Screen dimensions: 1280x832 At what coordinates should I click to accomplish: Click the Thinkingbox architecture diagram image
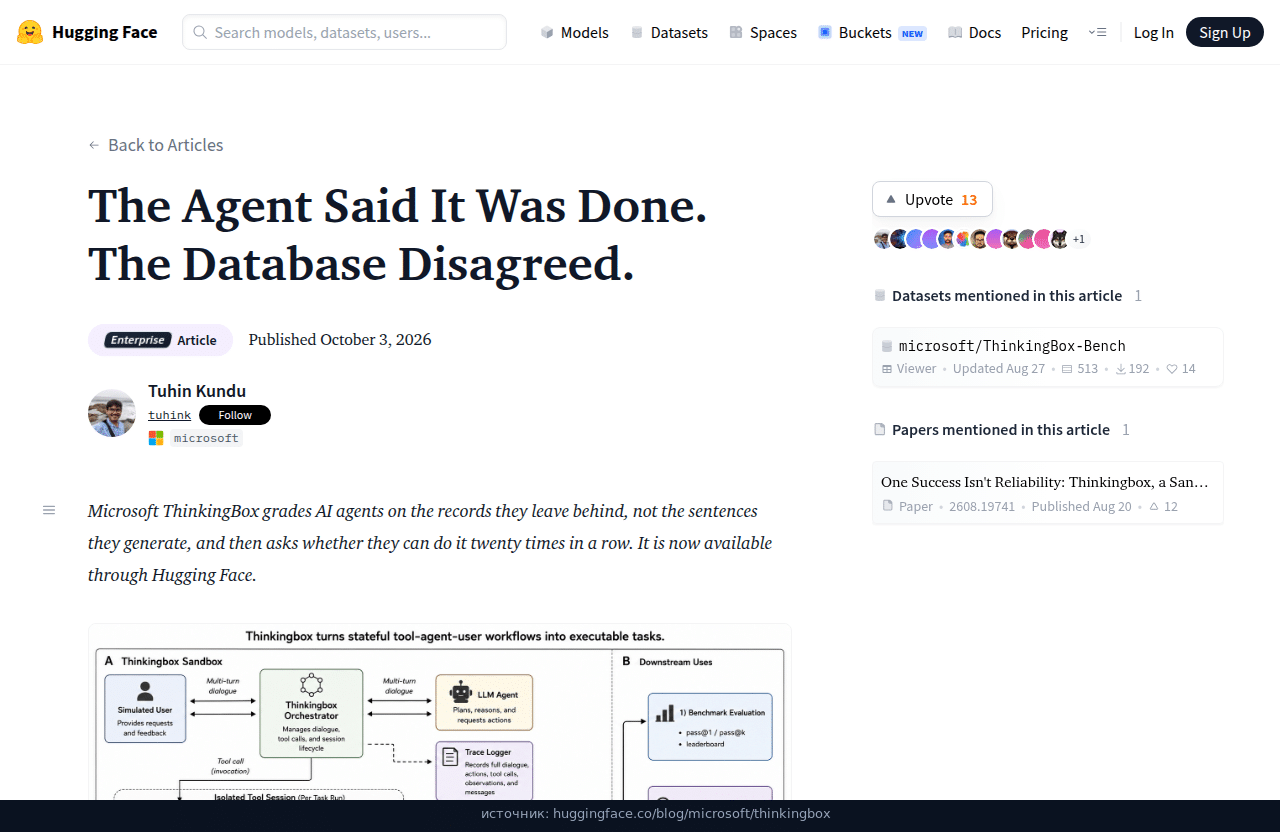440,712
